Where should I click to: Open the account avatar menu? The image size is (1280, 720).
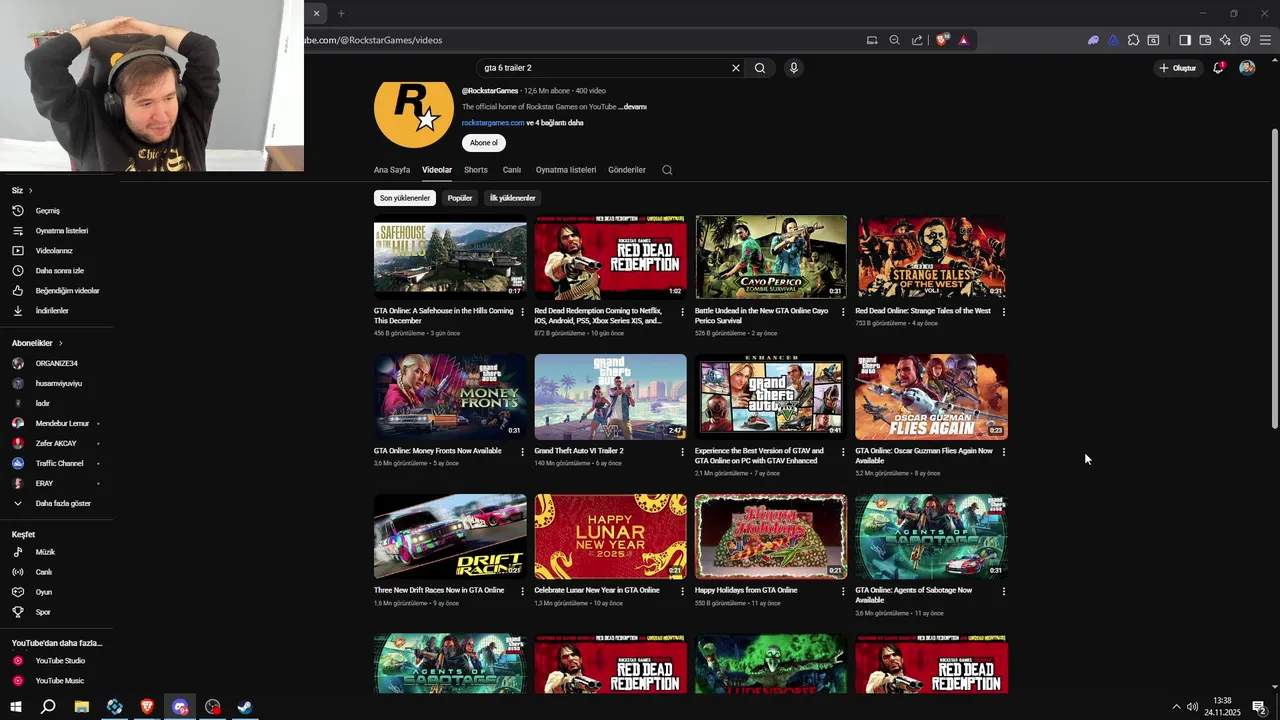pos(1247,68)
